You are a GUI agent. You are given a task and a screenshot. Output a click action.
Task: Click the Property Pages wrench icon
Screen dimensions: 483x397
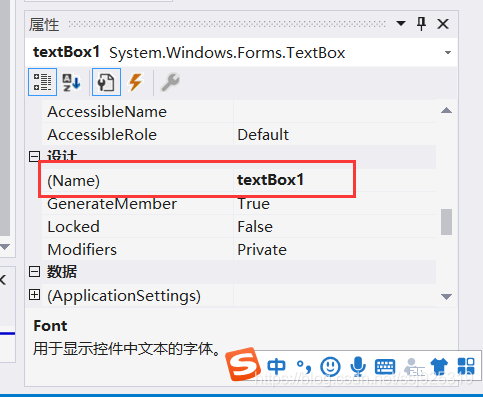point(170,82)
